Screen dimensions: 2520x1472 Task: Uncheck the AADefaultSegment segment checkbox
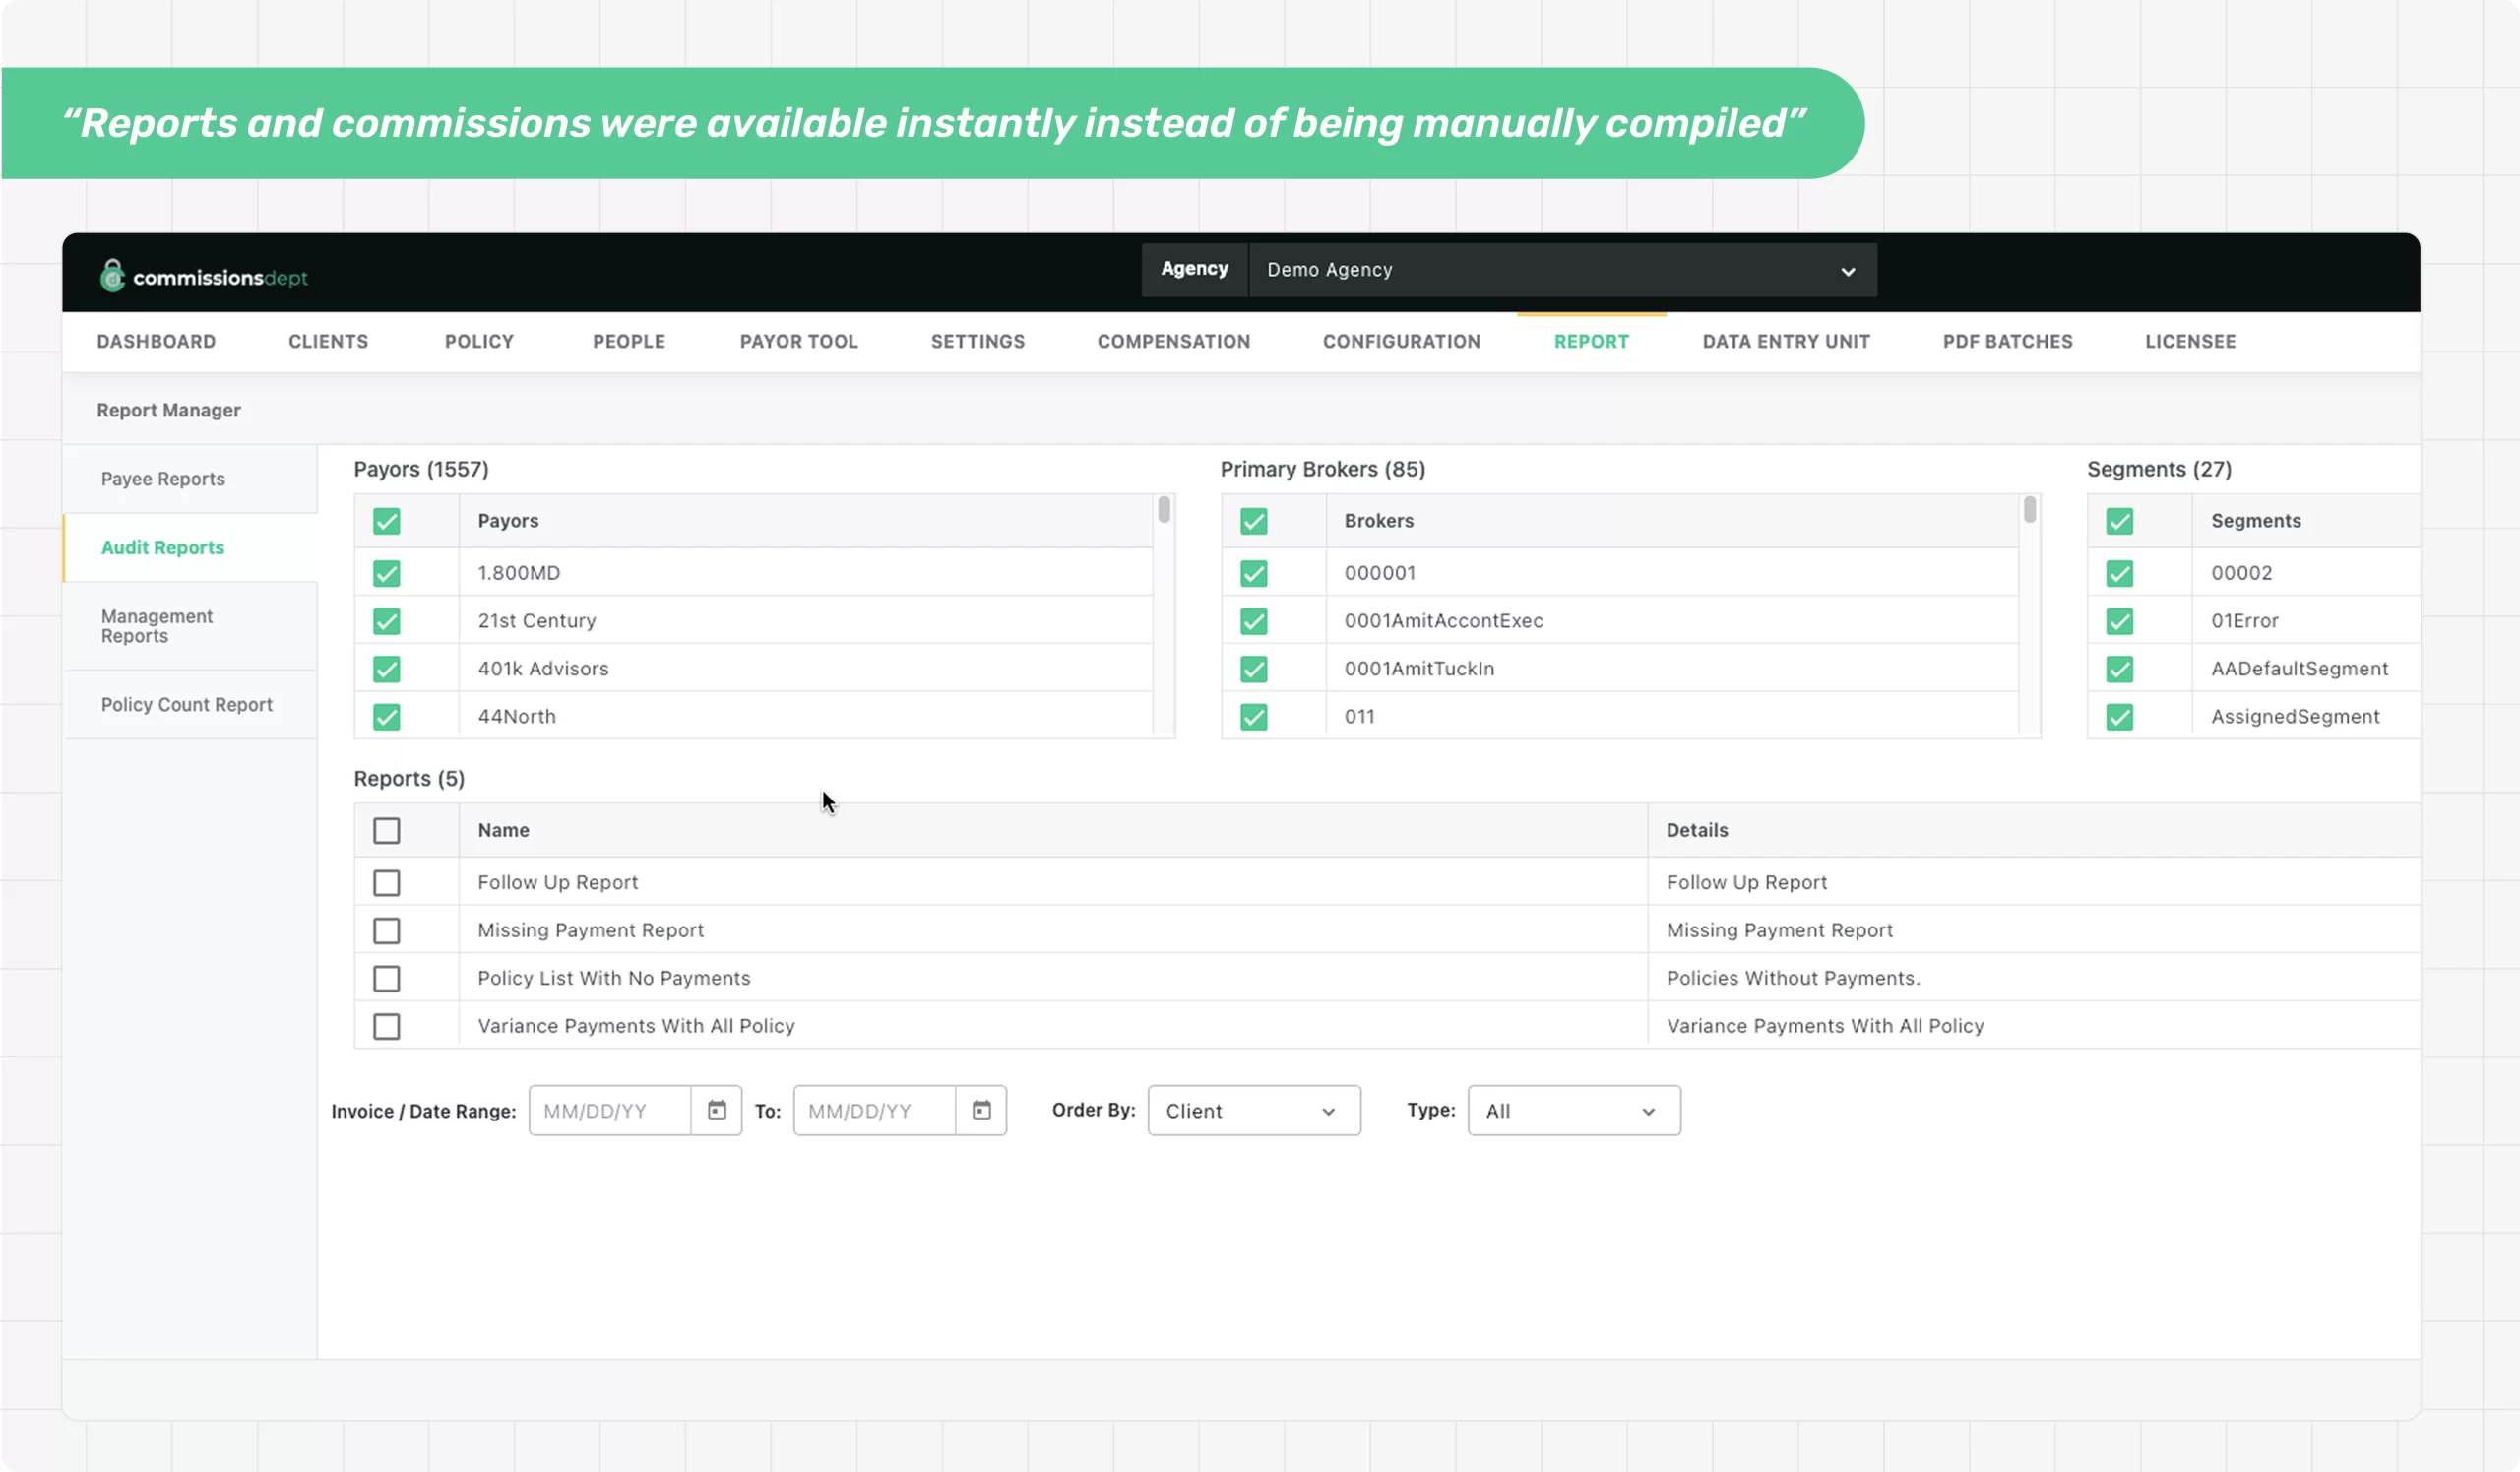tap(2119, 669)
